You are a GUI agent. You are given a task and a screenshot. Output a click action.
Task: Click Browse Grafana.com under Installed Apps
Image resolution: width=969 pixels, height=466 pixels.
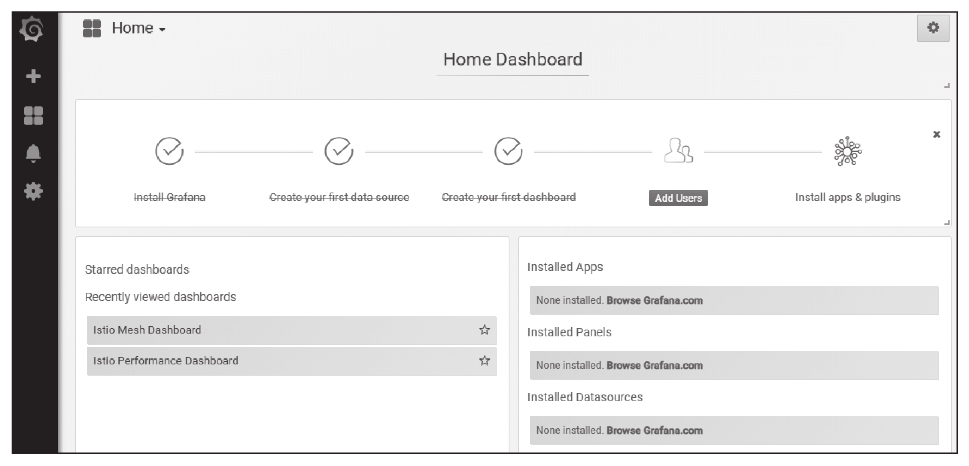[x=654, y=301]
